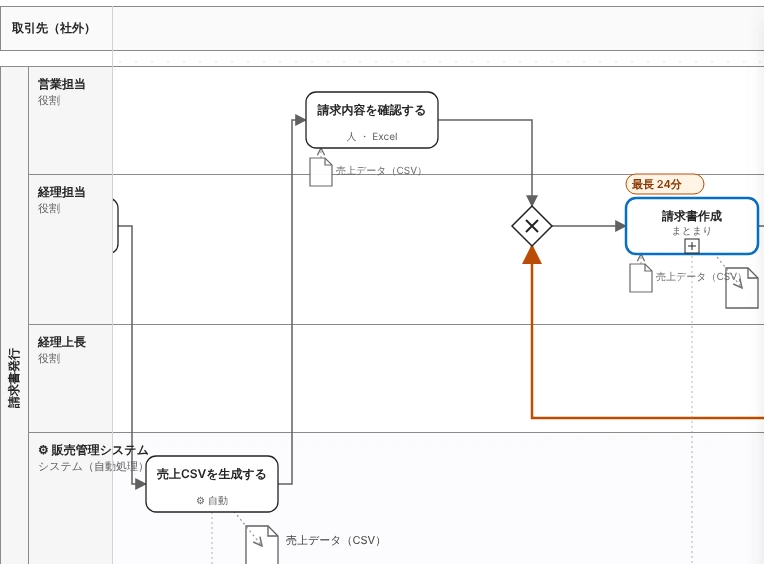Click the exclusive gateway X diamond
Image resolution: width=764 pixels, height=564 pixels.
coord(532,226)
